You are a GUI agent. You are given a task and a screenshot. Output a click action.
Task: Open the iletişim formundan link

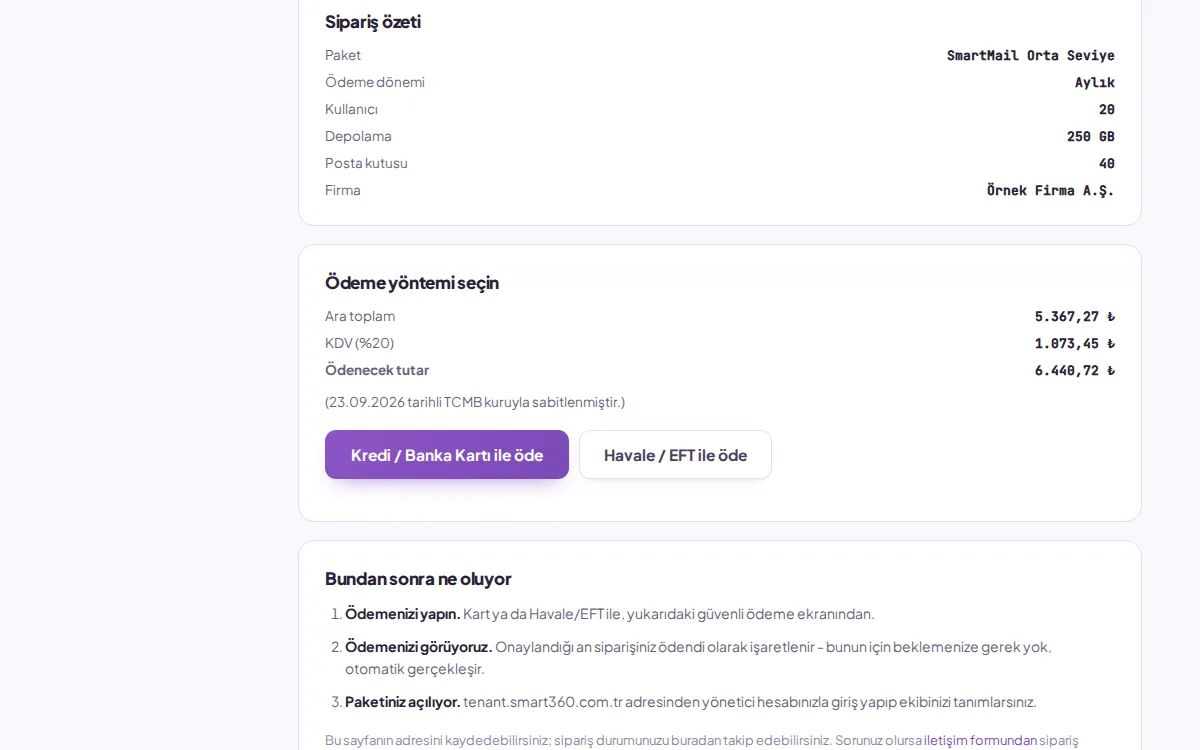(980, 740)
